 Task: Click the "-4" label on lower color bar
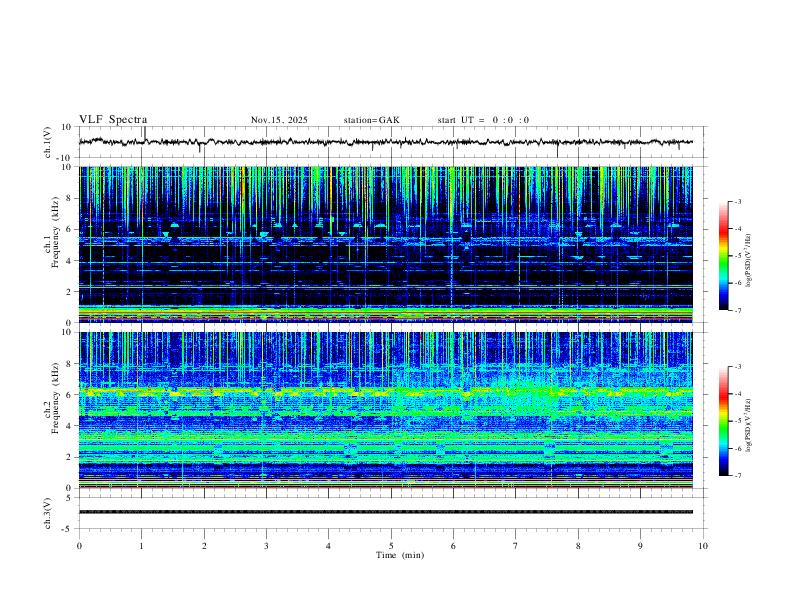(x=737, y=394)
